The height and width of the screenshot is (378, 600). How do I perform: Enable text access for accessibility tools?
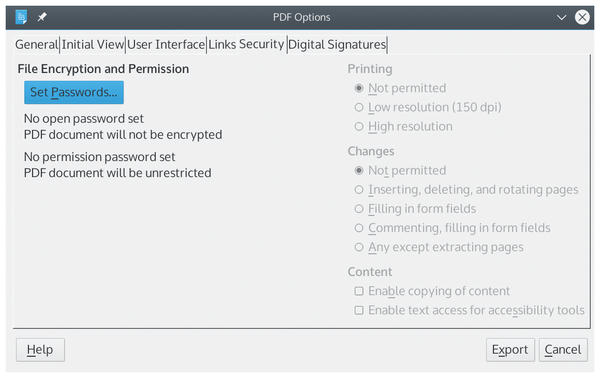point(470,310)
